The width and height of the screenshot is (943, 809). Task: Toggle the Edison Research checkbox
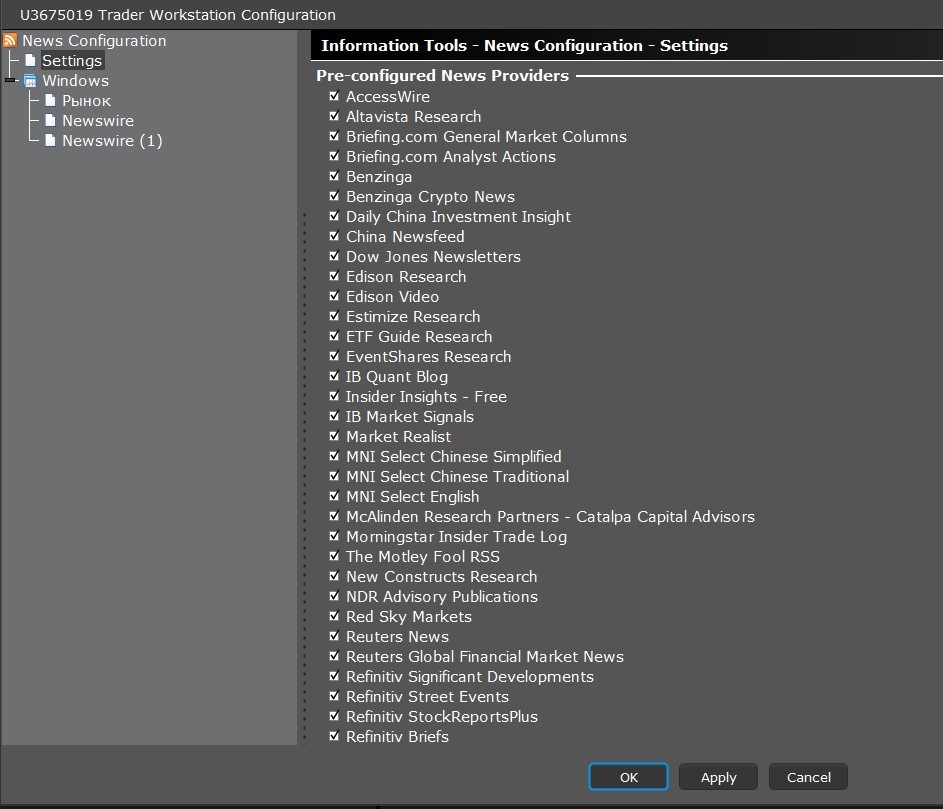coord(334,275)
